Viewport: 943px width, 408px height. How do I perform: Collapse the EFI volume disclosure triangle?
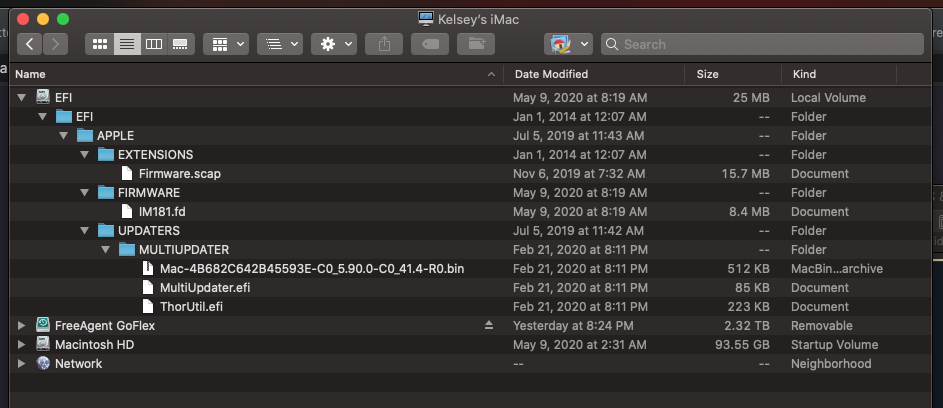pos(22,97)
